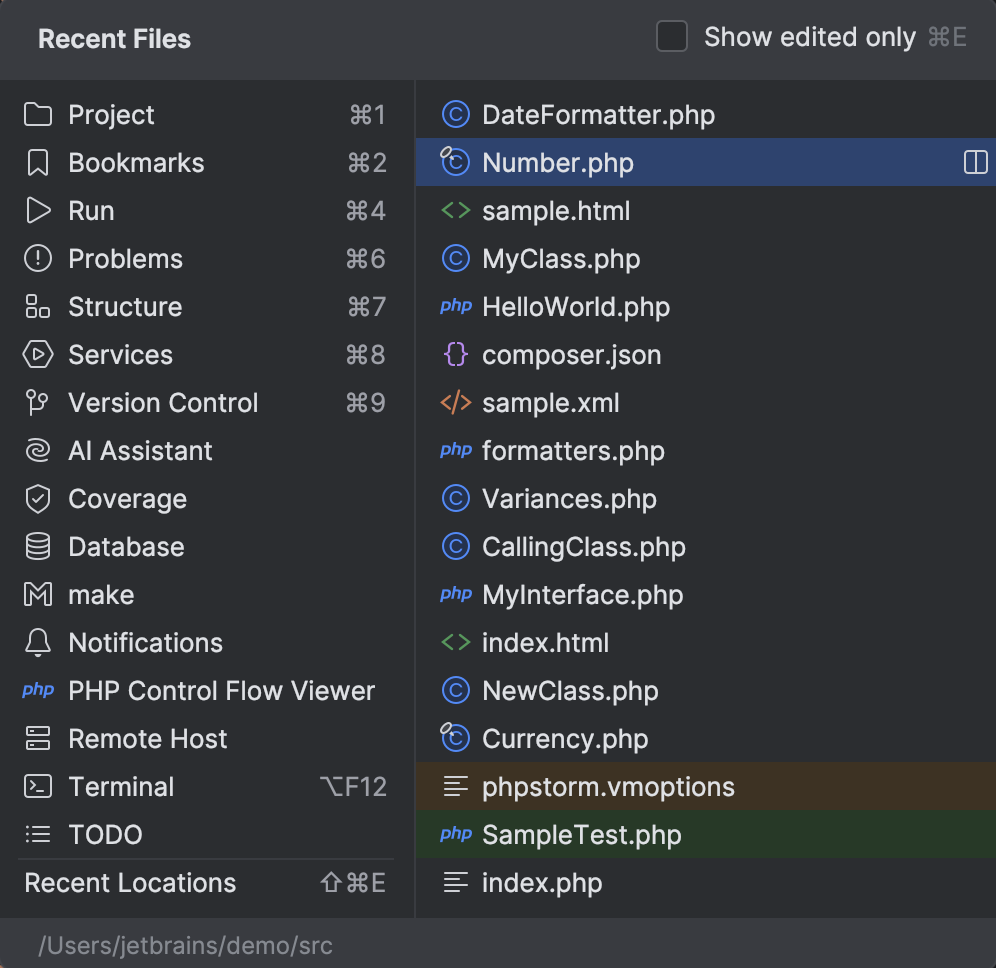Click the Notifications bell icon
Viewport: 996px width, 968px height.
(x=37, y=642)
